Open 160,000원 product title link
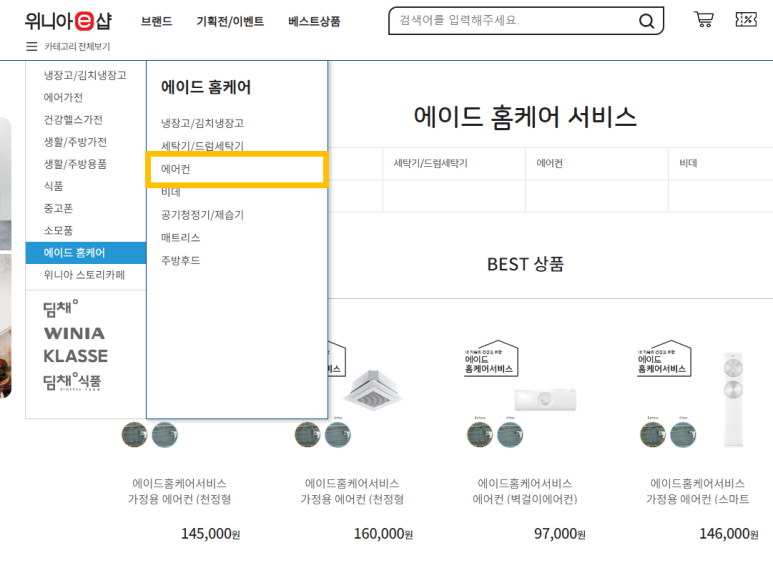773x563 pixels. coord(352,491)
